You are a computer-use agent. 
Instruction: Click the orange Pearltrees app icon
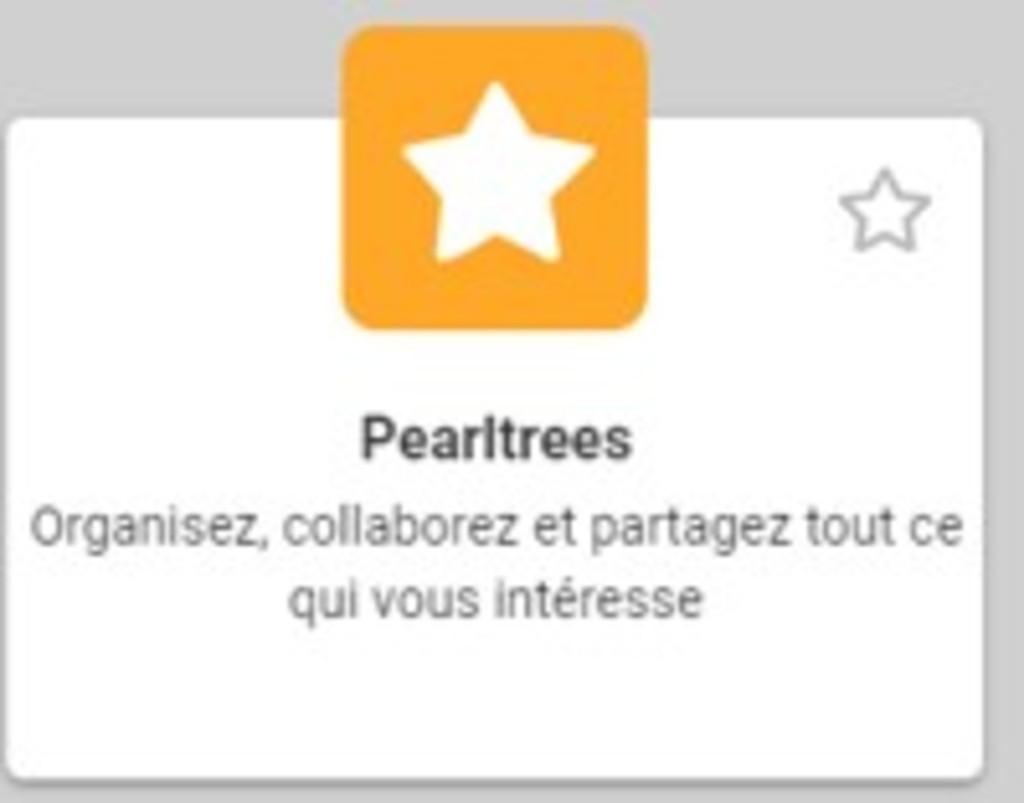496,178
